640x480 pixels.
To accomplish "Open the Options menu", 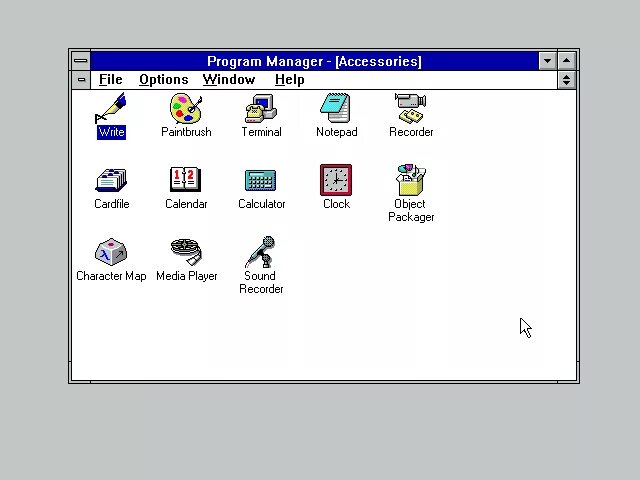I will click(x=164, y=79).
